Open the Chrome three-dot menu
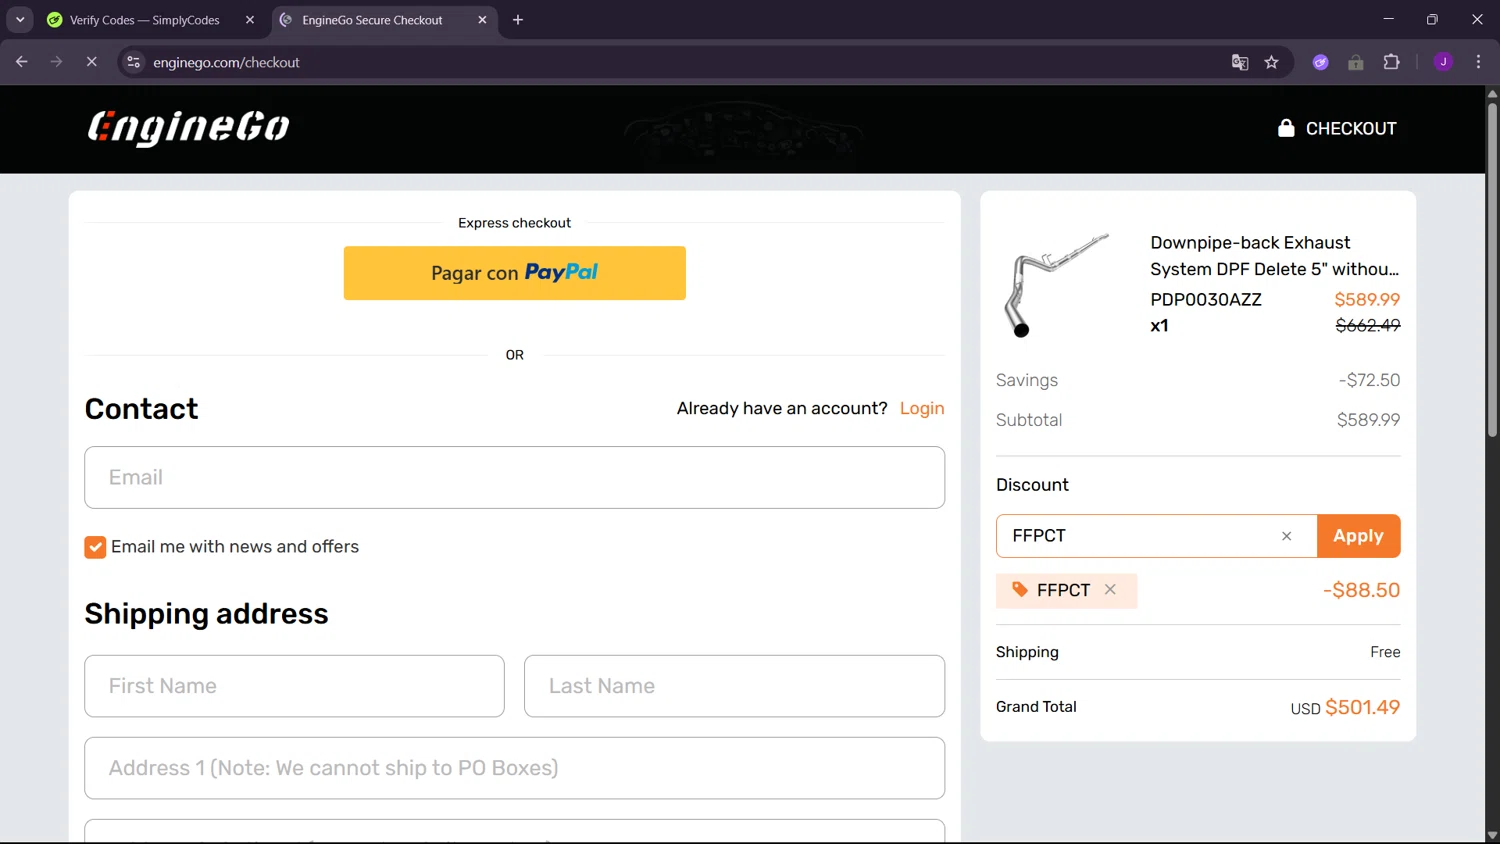Image resolution: width=1500 pixels, height=844 pixels. coord(1478,62)
